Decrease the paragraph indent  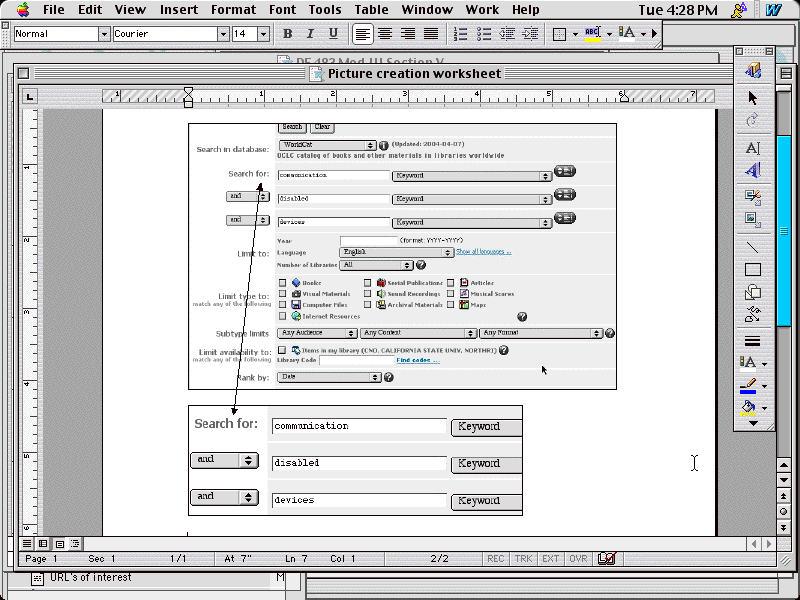[507, 34]
